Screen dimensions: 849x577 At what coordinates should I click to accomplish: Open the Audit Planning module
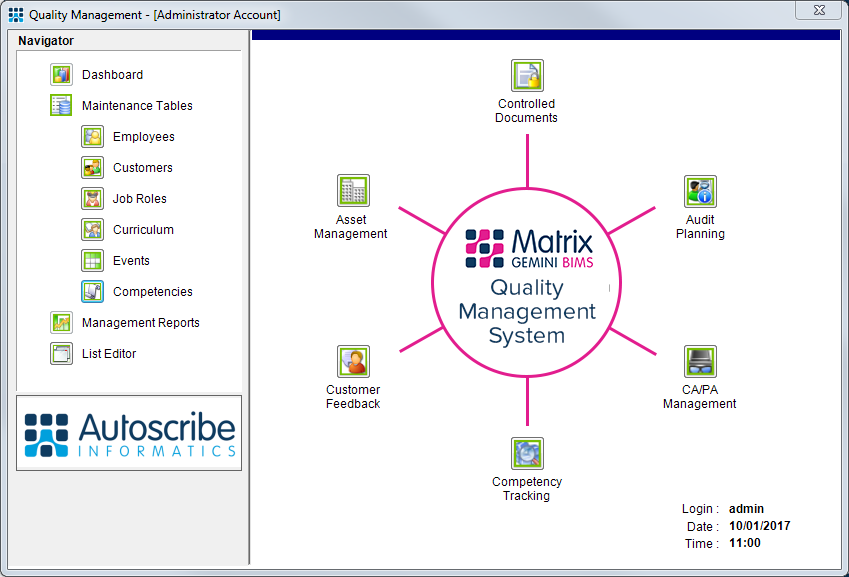[699, 191]
